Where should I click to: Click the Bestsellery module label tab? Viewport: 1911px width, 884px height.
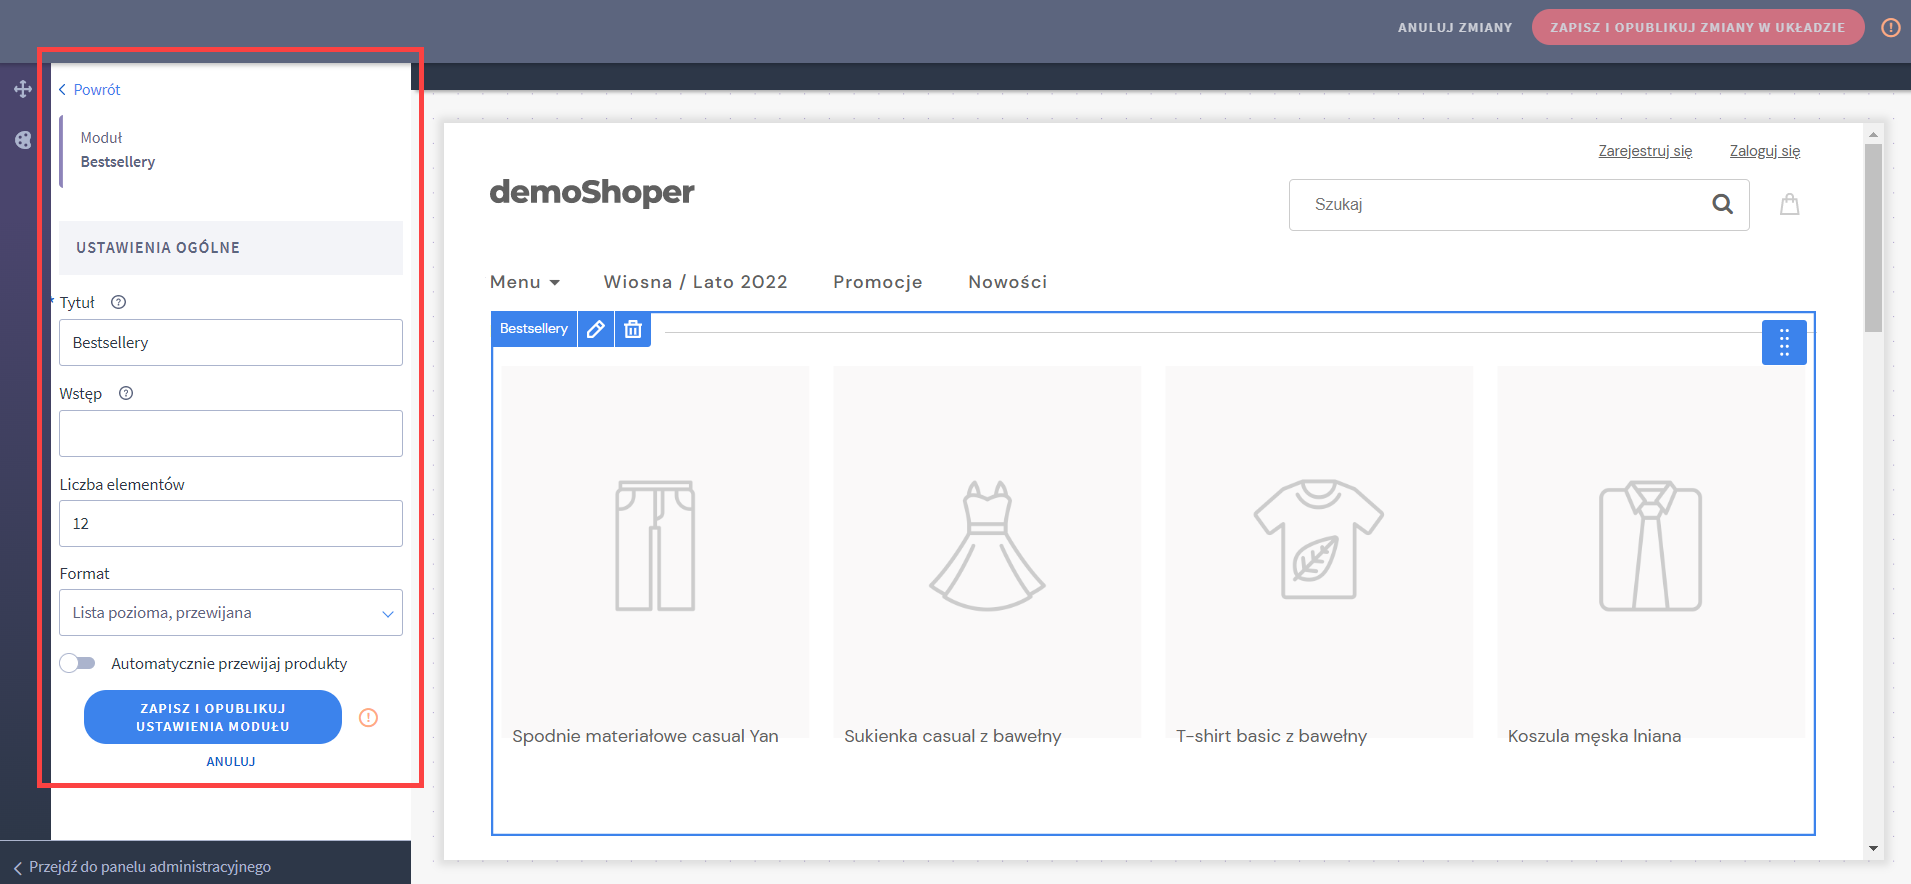(534, 329)
